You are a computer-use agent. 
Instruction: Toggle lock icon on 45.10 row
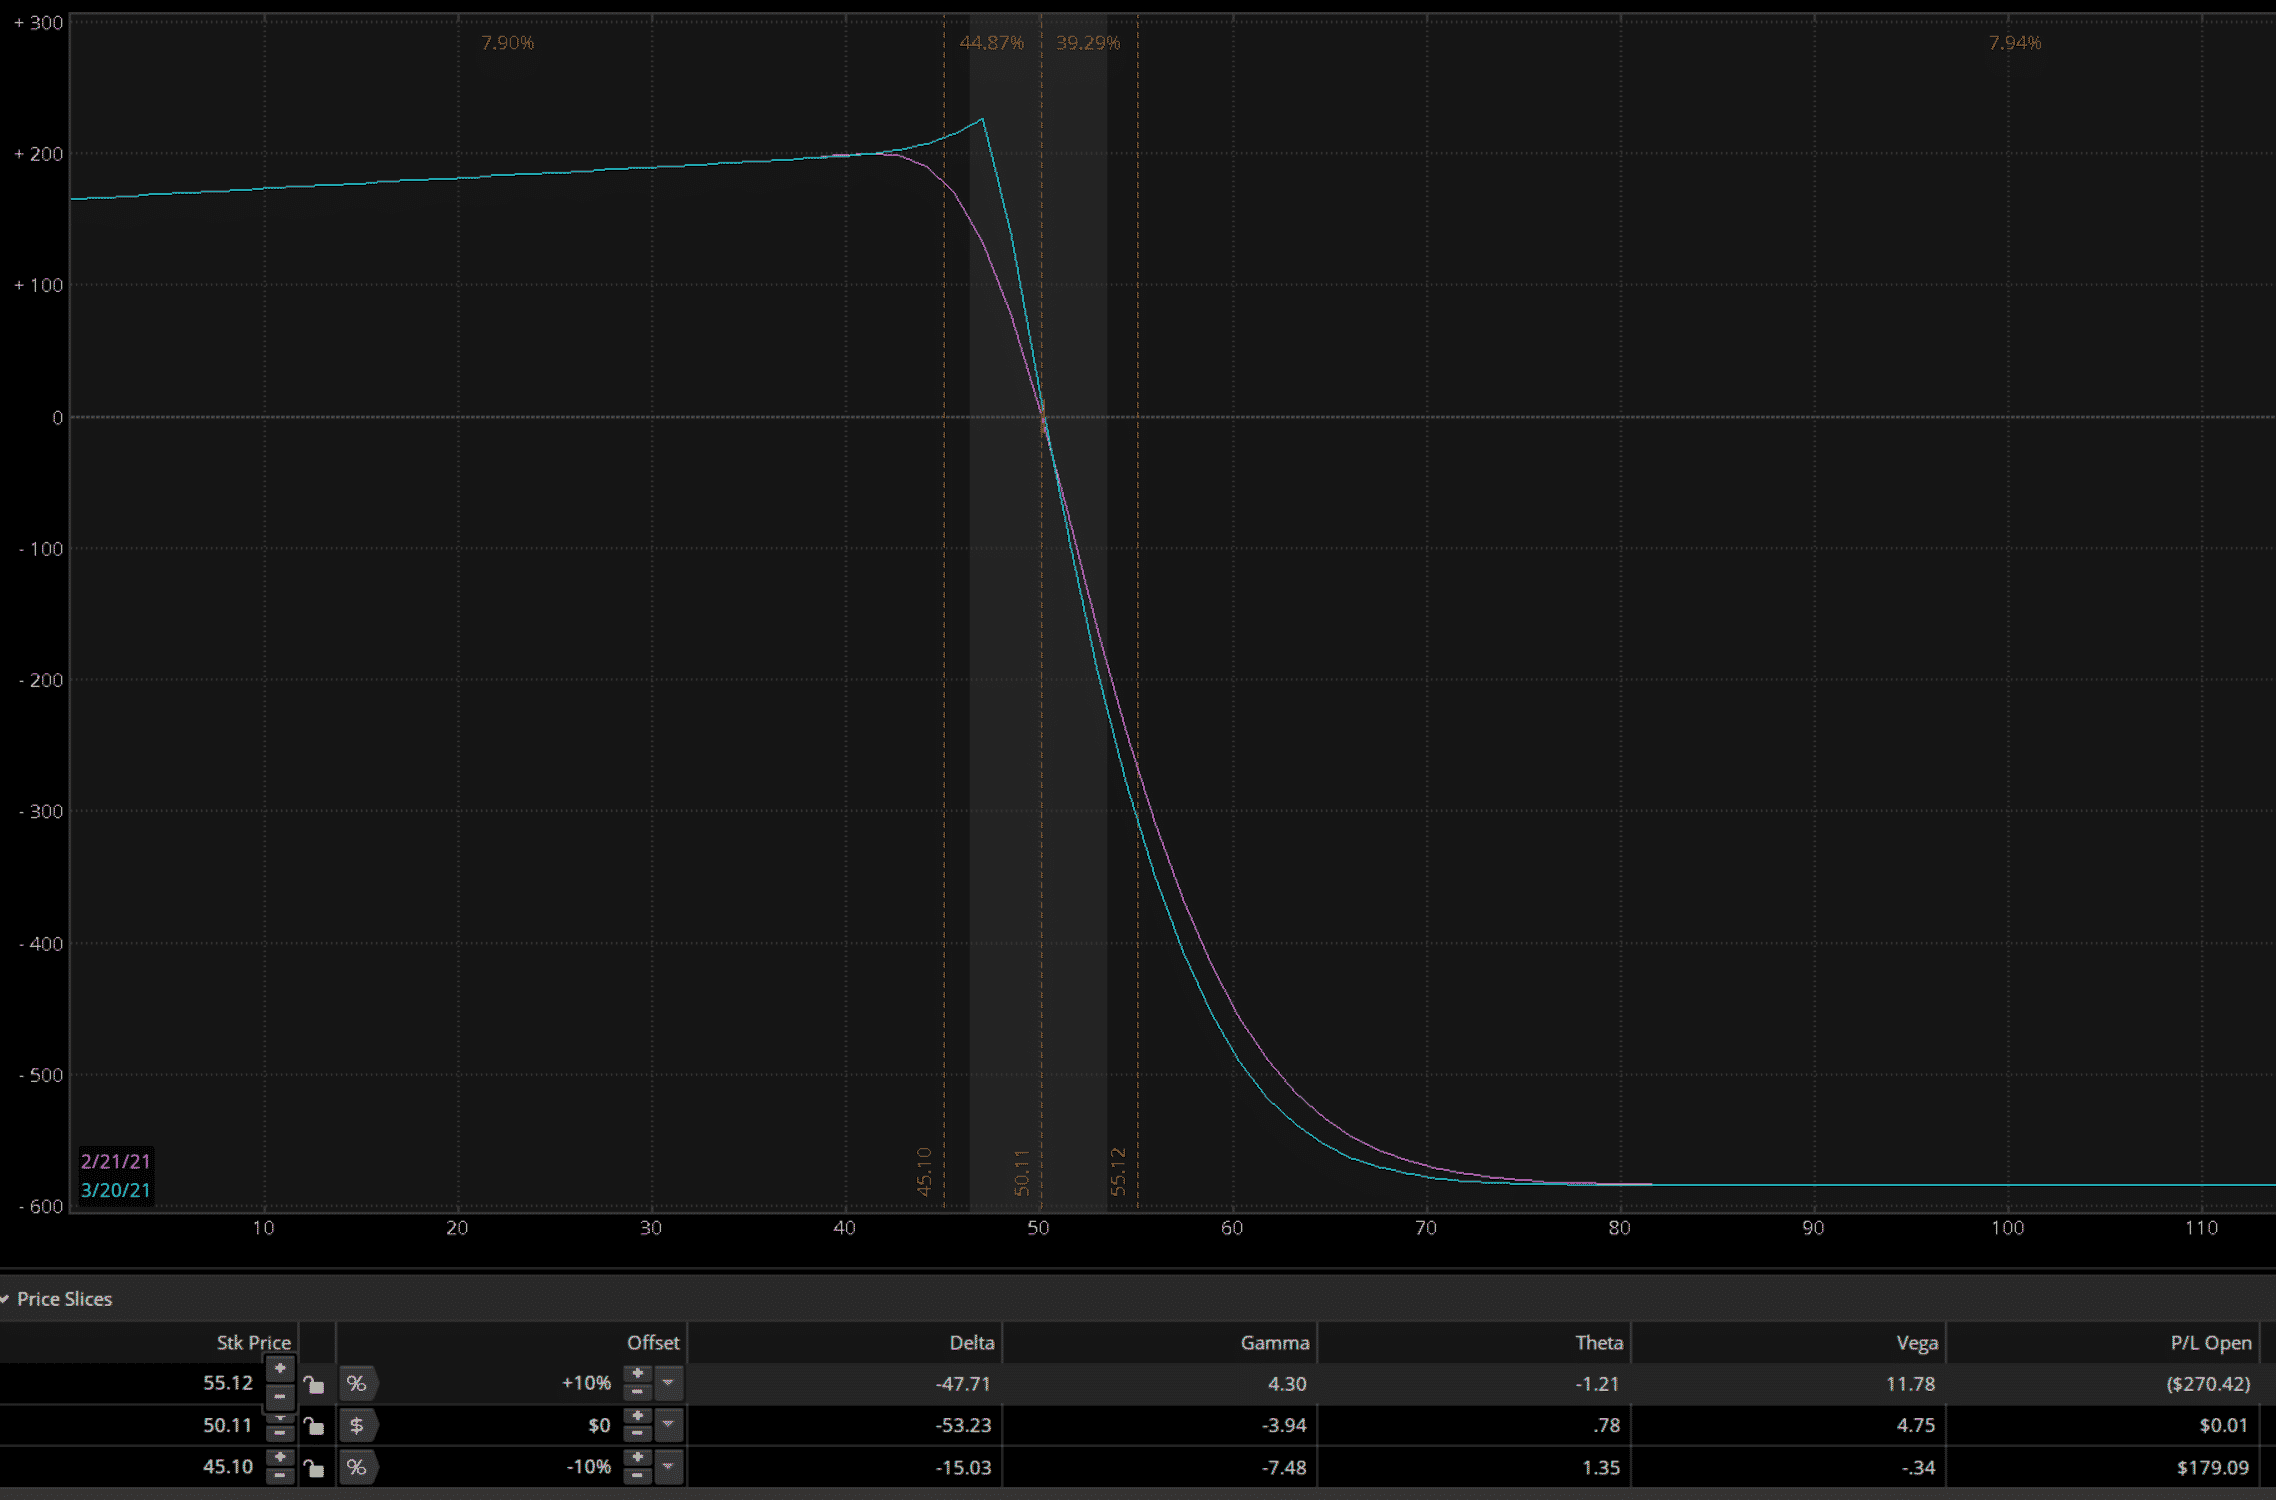pyautogui.click(x=314, y=1468)
